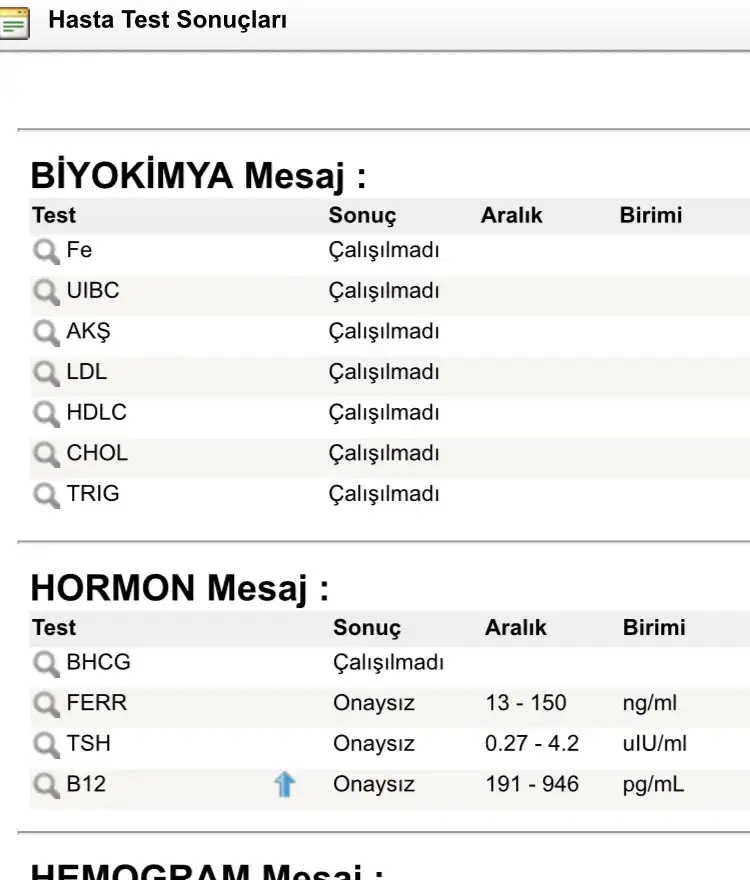Image resolution: width=750 pixels, height=880 pixels.
Task: Click the Aralık header in HORMON table
Action: [516, 628]
